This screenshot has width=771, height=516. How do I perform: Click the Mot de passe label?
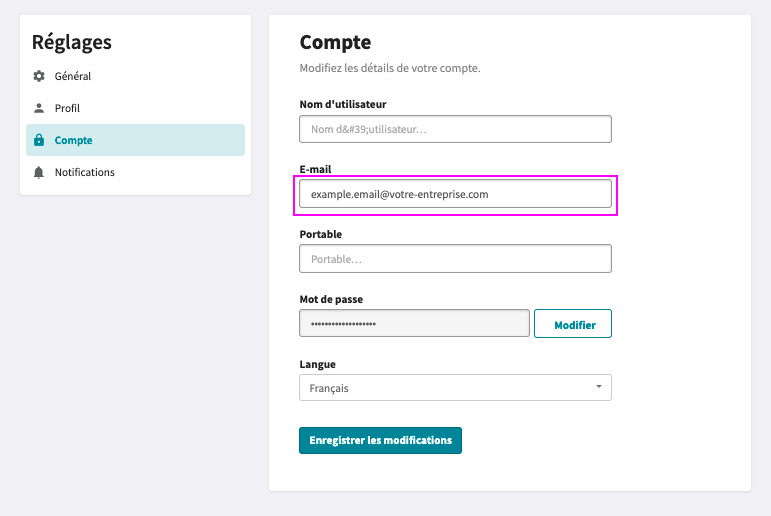[x=331, y=299]
